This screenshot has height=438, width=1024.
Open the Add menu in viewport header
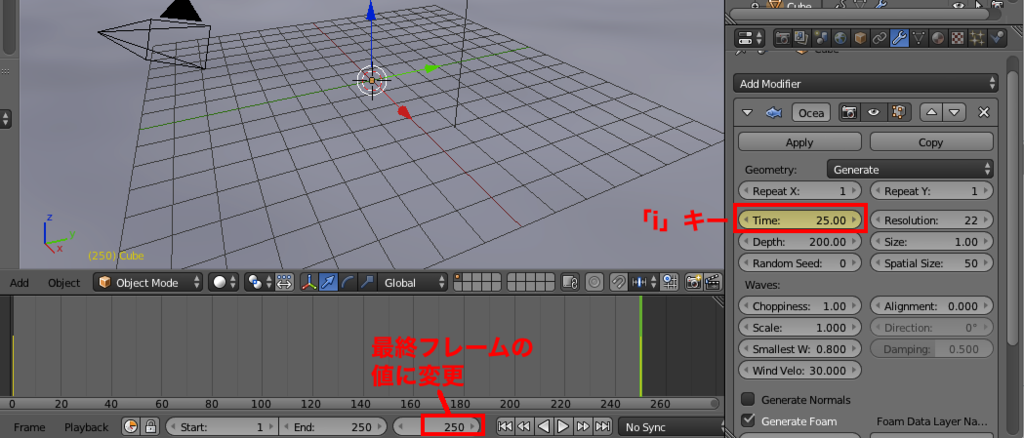click(x=20, y=283)
